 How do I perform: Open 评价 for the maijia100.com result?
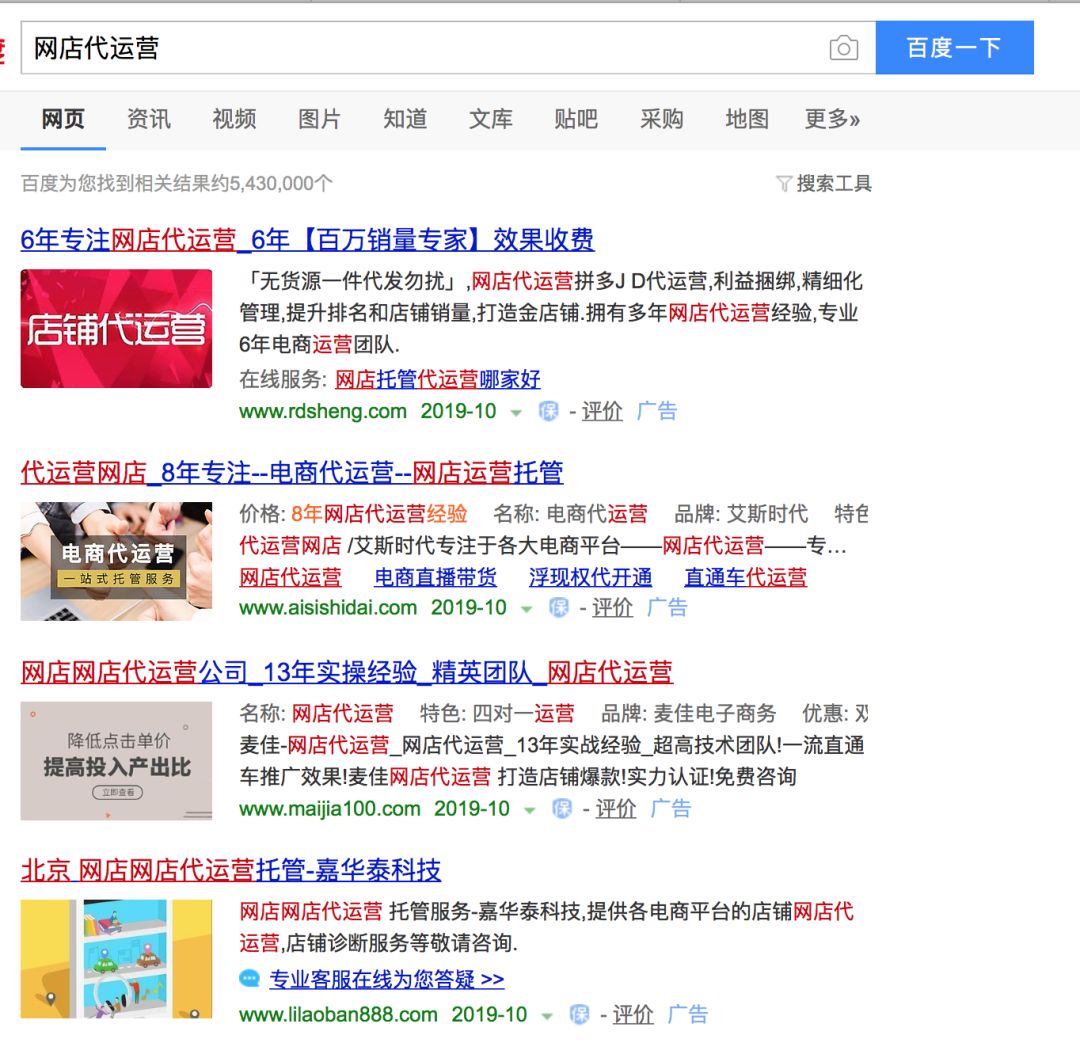(616, 809)
